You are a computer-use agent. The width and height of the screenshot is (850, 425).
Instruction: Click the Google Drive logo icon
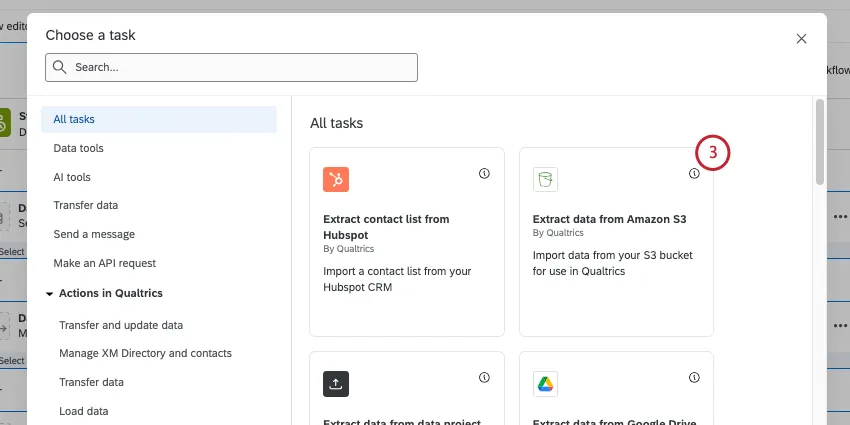click(x=545, y=383)
